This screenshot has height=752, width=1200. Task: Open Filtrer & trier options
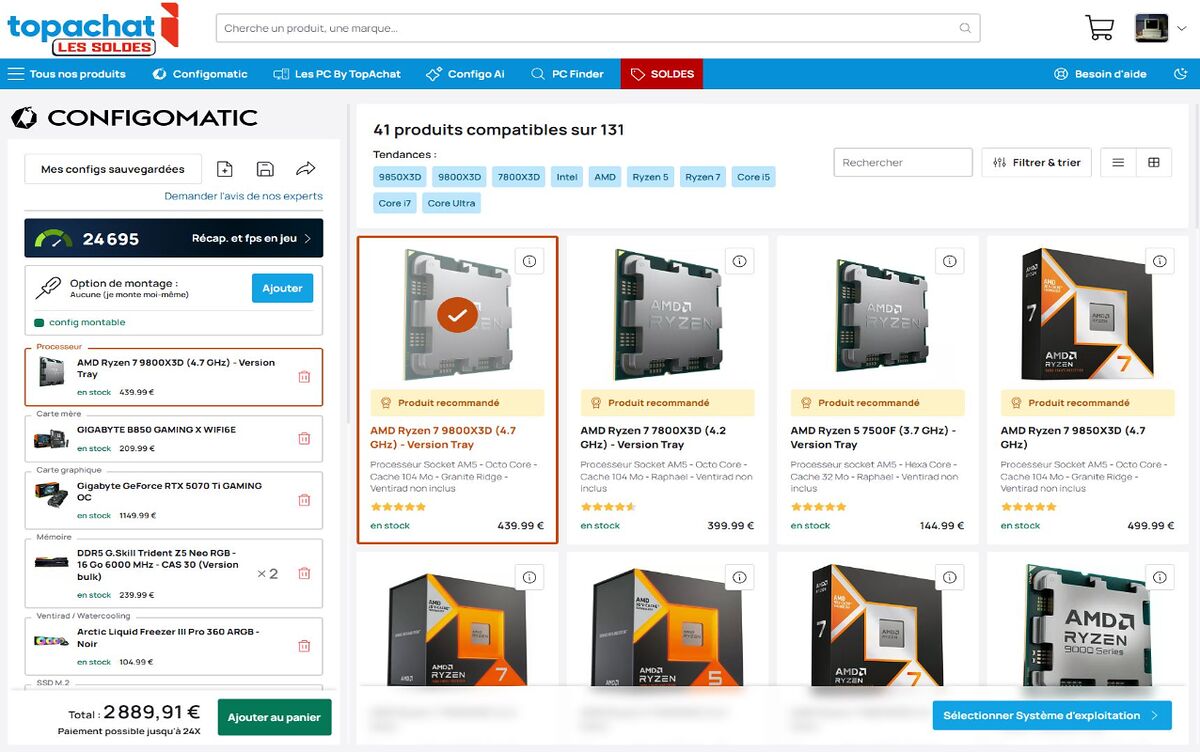pos(1037,162)
